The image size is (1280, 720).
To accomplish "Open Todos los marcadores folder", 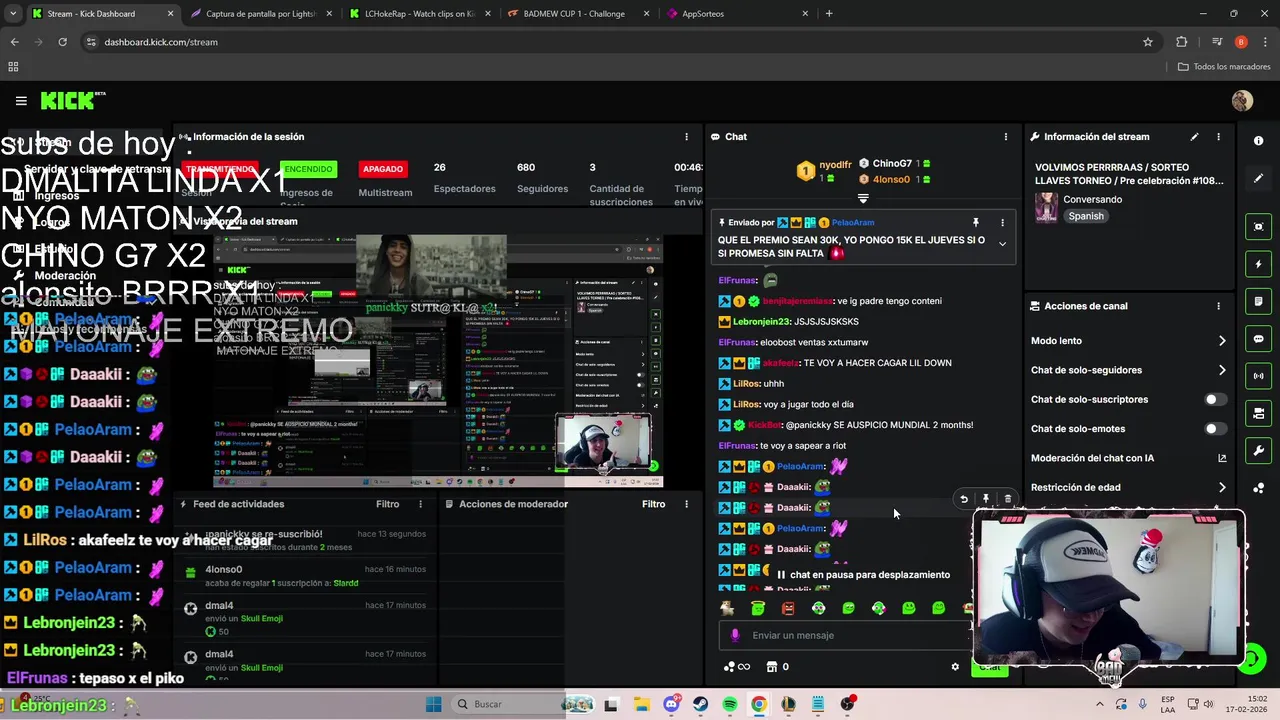I will tap(1224, 67).
